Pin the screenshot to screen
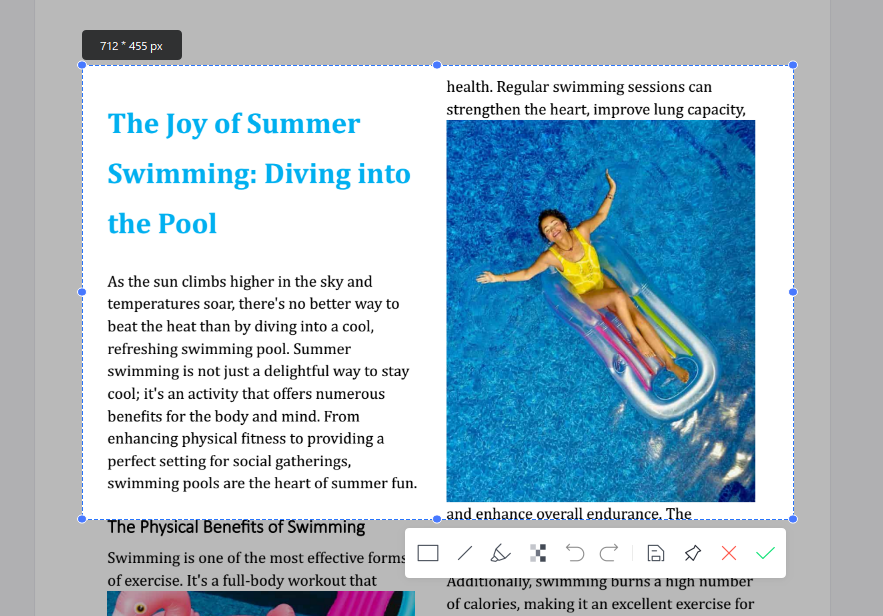 click(693, 553)
